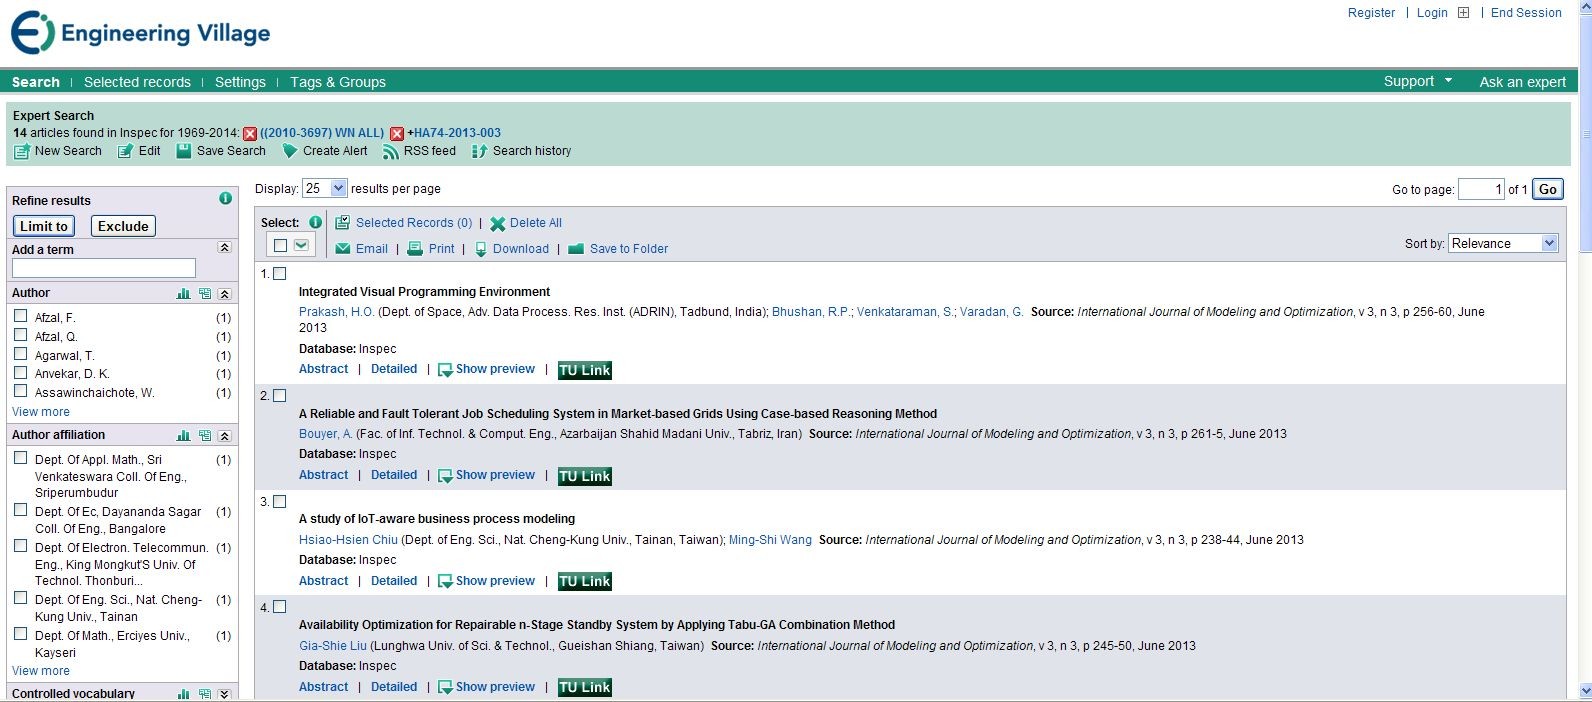Tick the select-all records checkbox
Viewport: 1592px width, 702px height.
[280, 245]
